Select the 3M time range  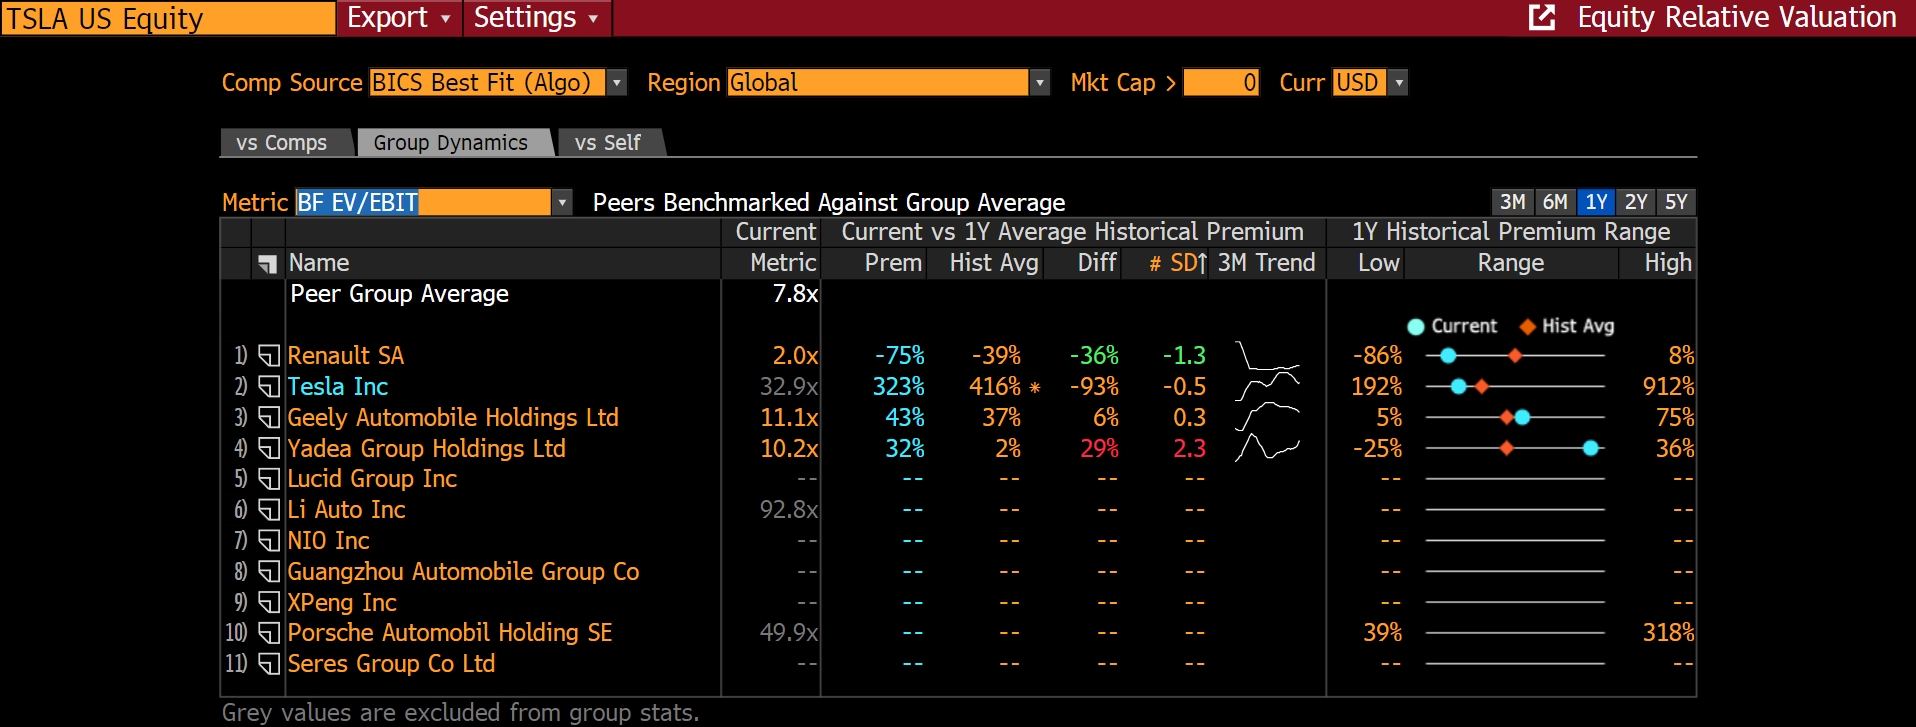point(1512,202)
